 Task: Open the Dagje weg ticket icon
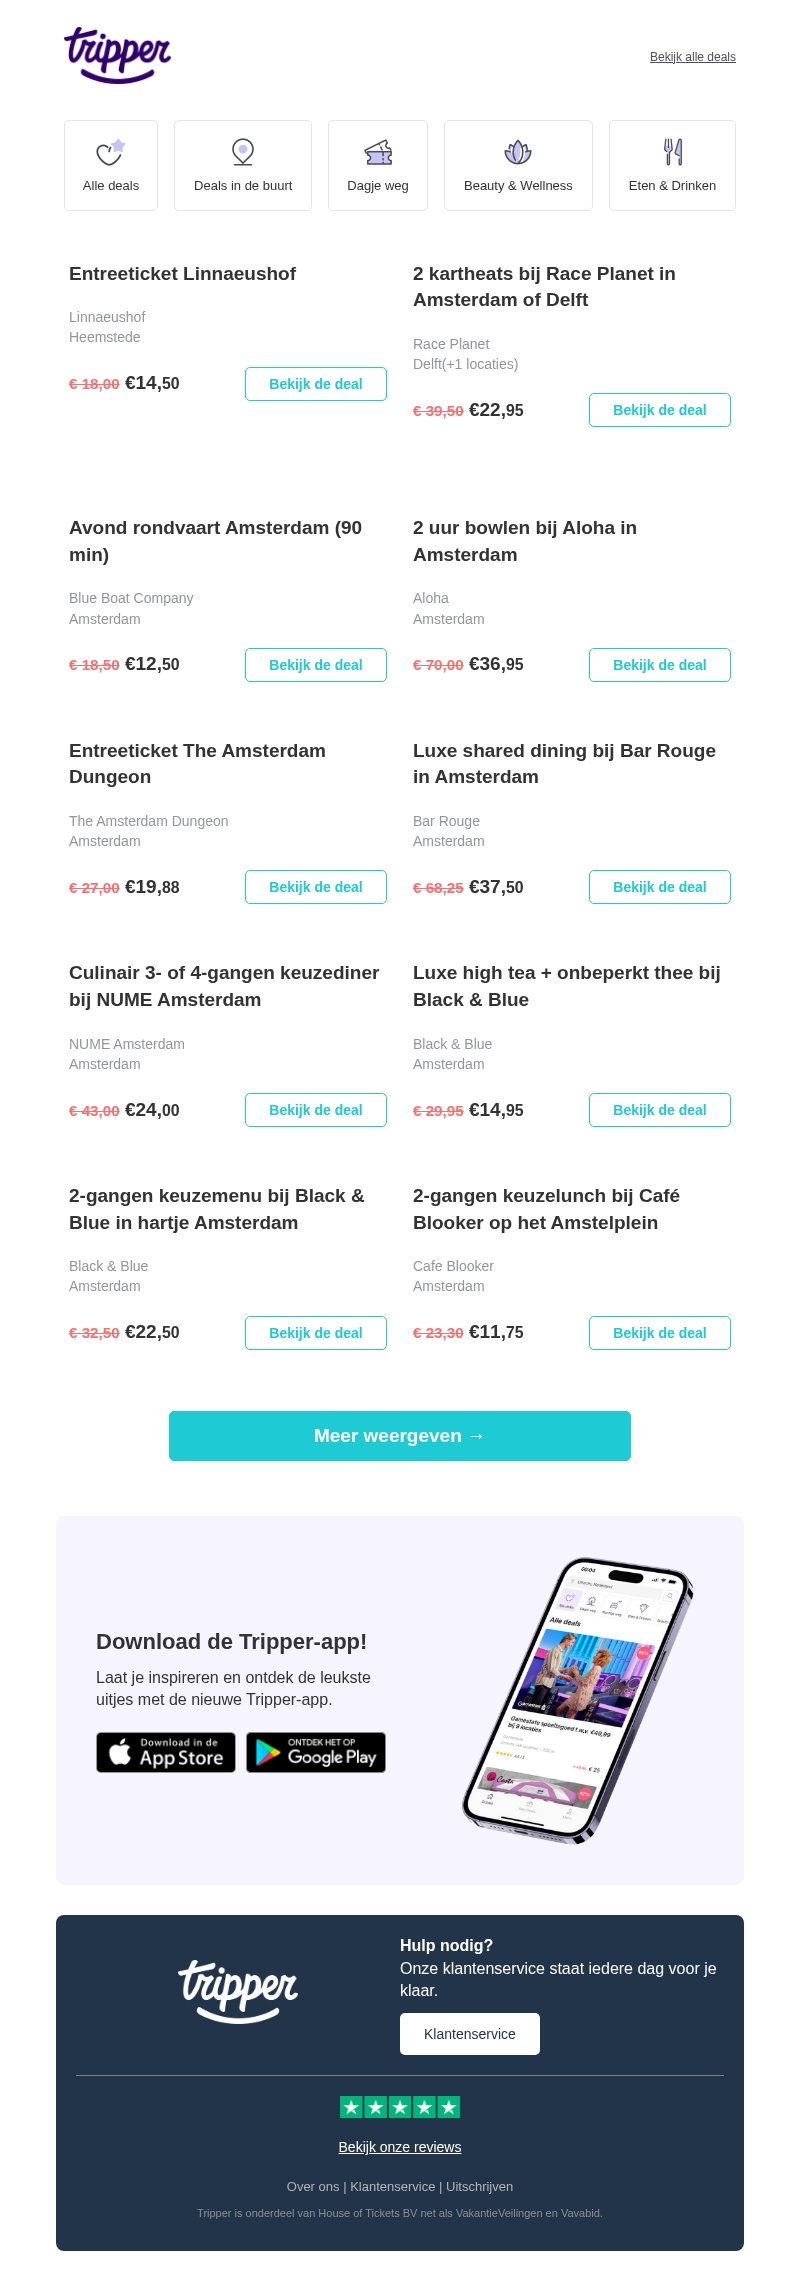[x=378, y=152]
